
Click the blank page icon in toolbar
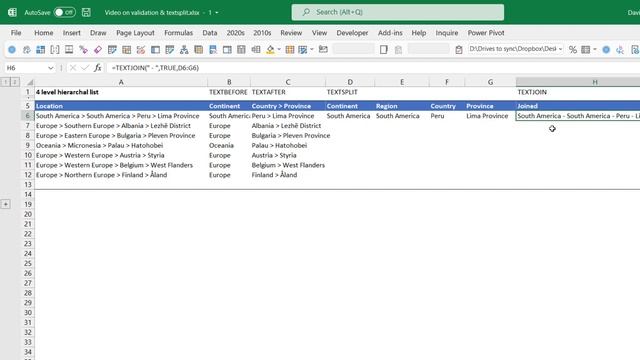click(x=384, y=50)
